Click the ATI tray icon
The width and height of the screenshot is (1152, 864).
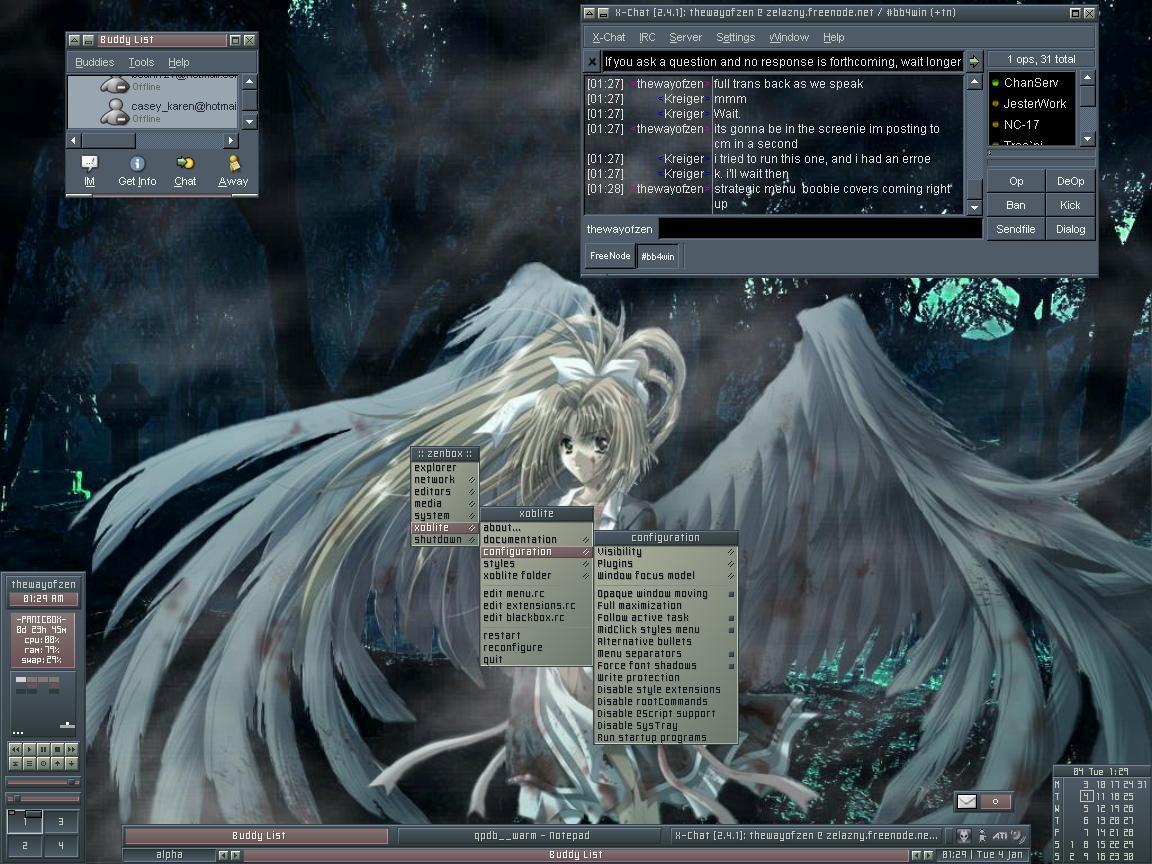click(x=1000, y=835)
